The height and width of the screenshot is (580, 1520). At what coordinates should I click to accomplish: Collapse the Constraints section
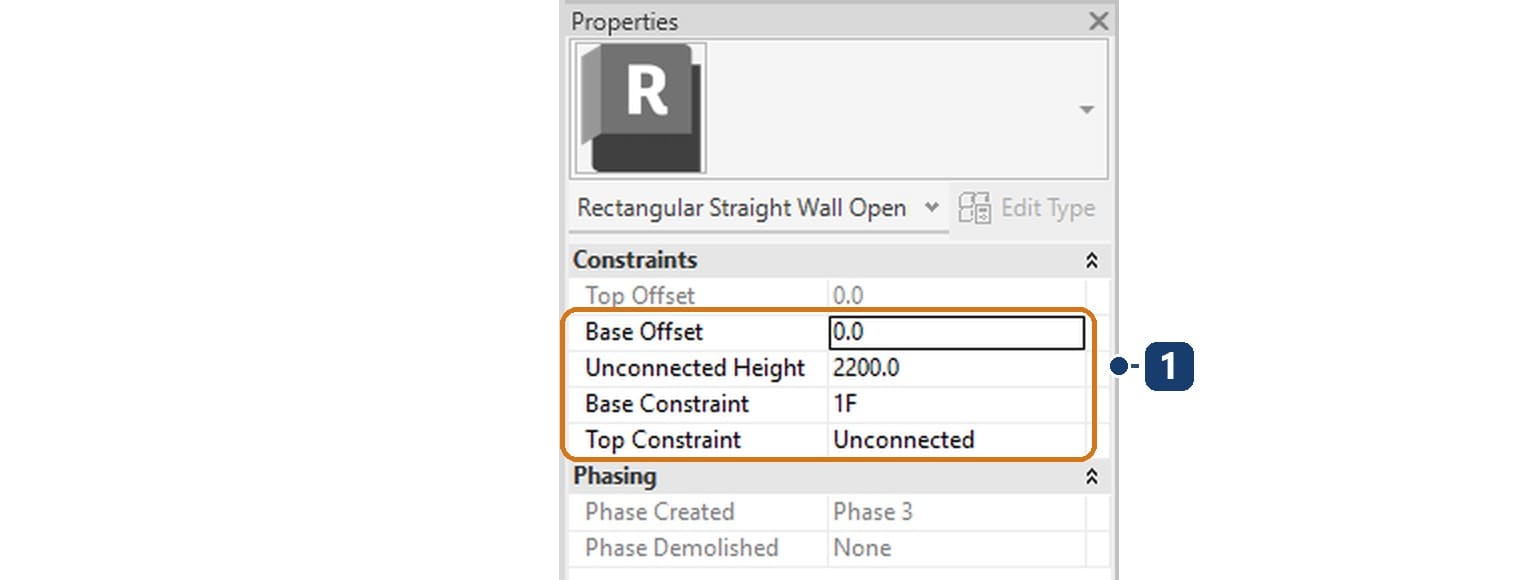point(1092,260)
